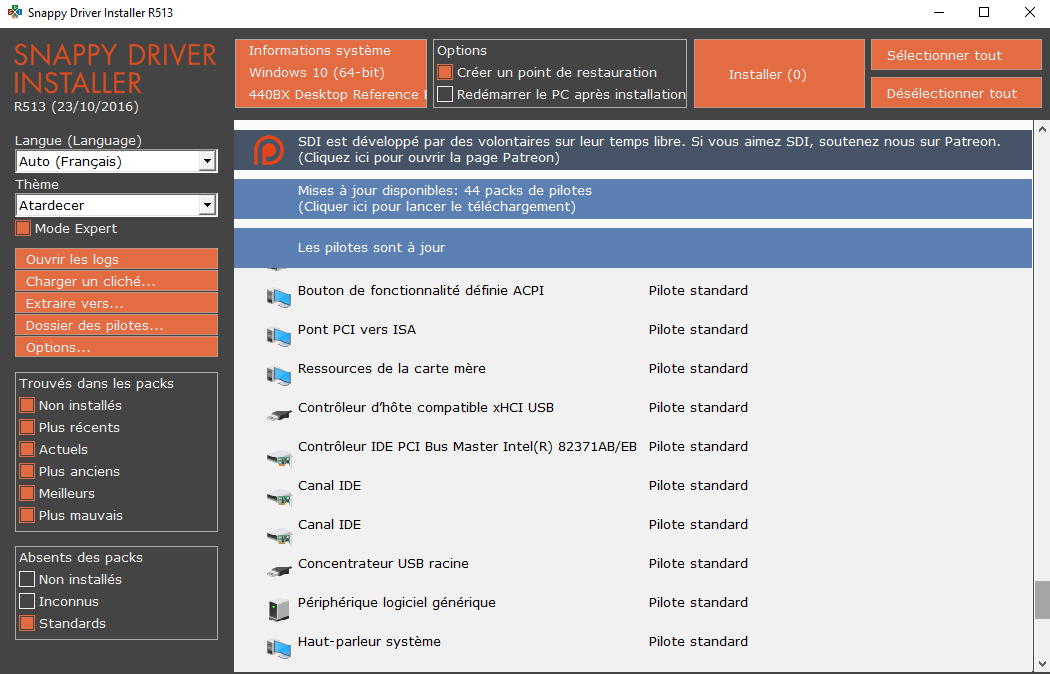Click the scrollbar down arrow
1050x674 pixels.
[1041, 664]
